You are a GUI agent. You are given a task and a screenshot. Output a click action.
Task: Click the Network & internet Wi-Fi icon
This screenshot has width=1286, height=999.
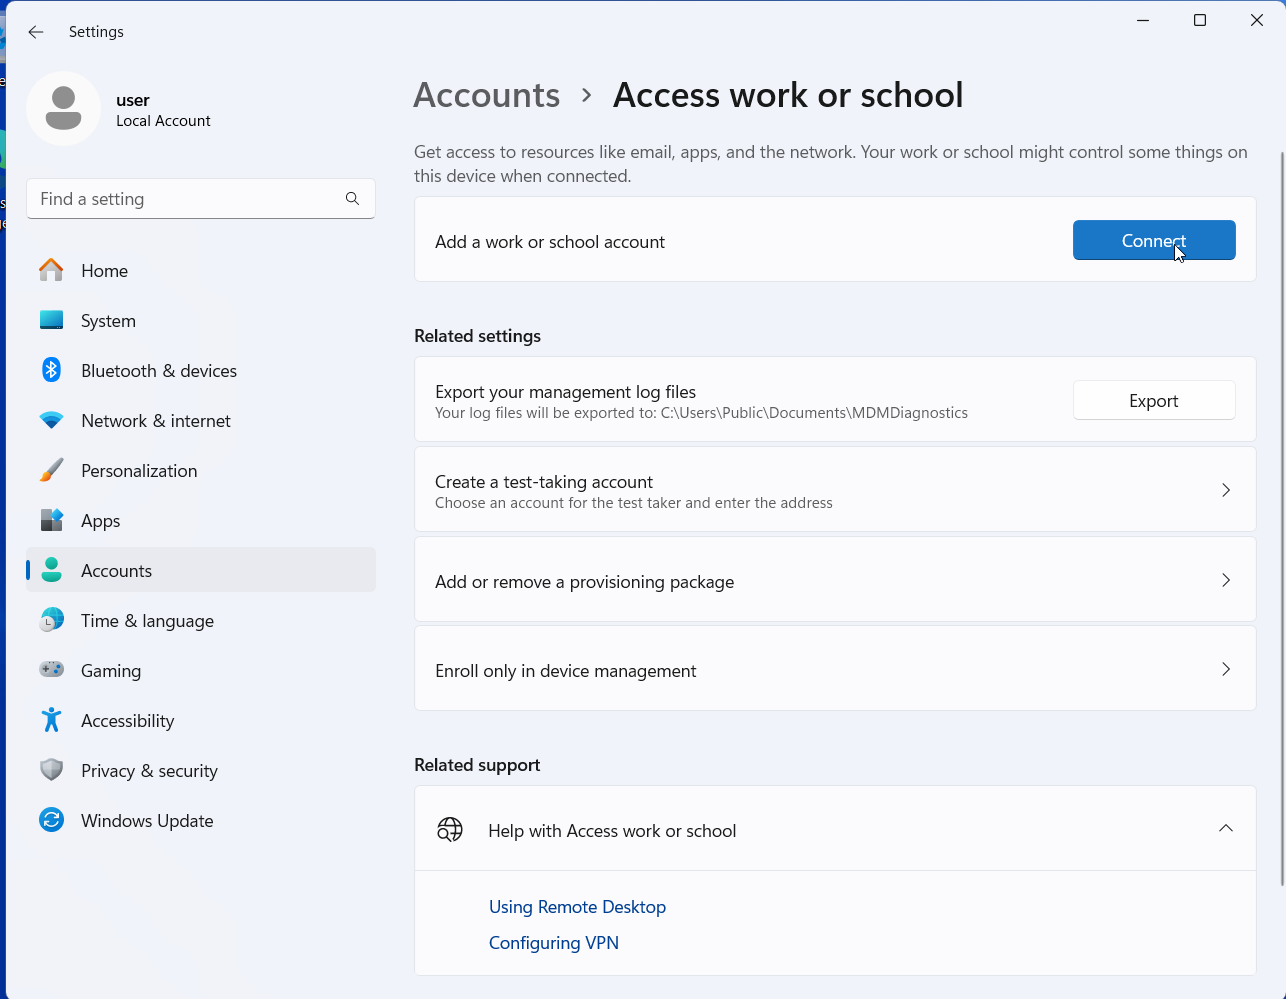51,421
